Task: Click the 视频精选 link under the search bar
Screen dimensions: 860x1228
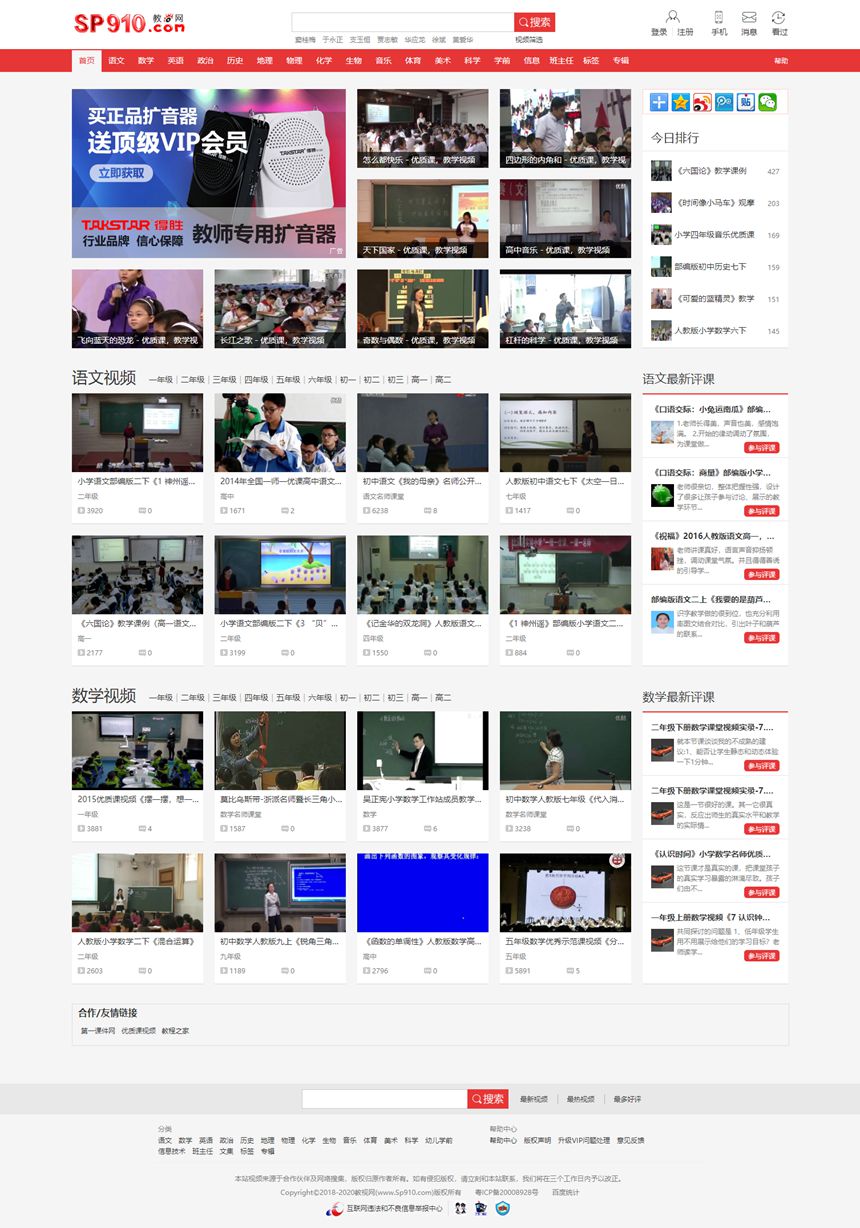Action: (530, 40)
